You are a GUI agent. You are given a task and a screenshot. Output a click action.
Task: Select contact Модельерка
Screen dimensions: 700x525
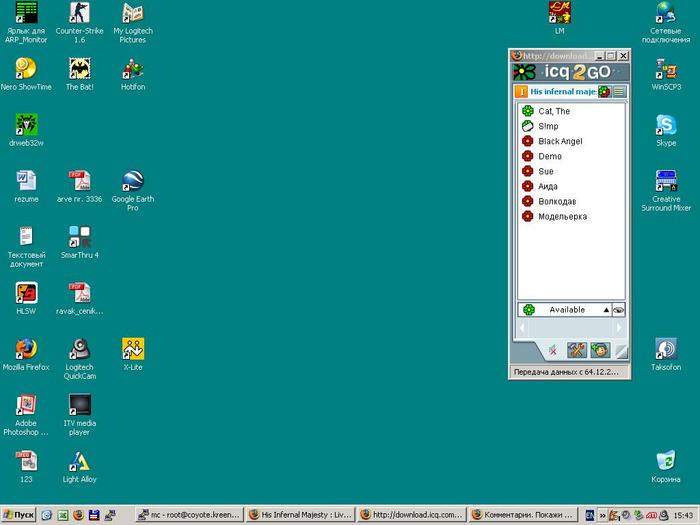click(x=571, y=217)
